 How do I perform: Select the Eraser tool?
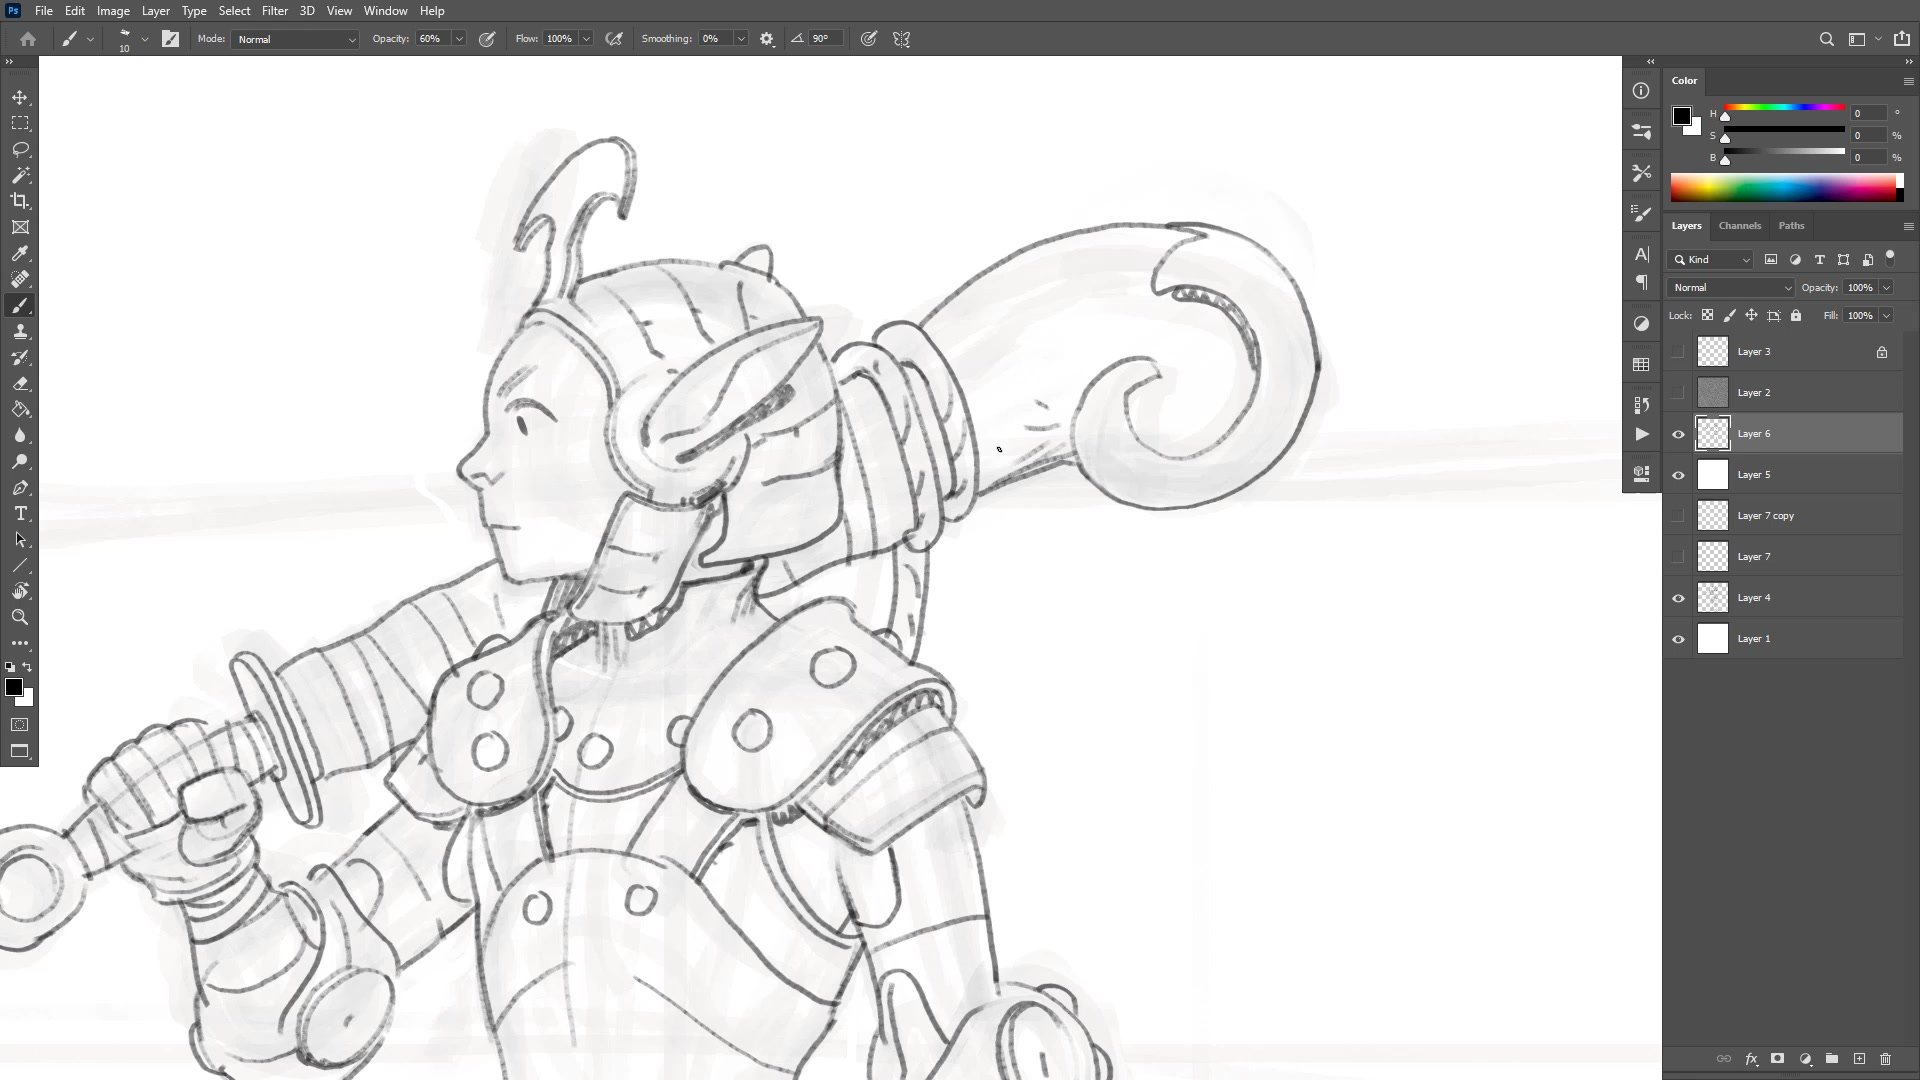pos(20,384)
